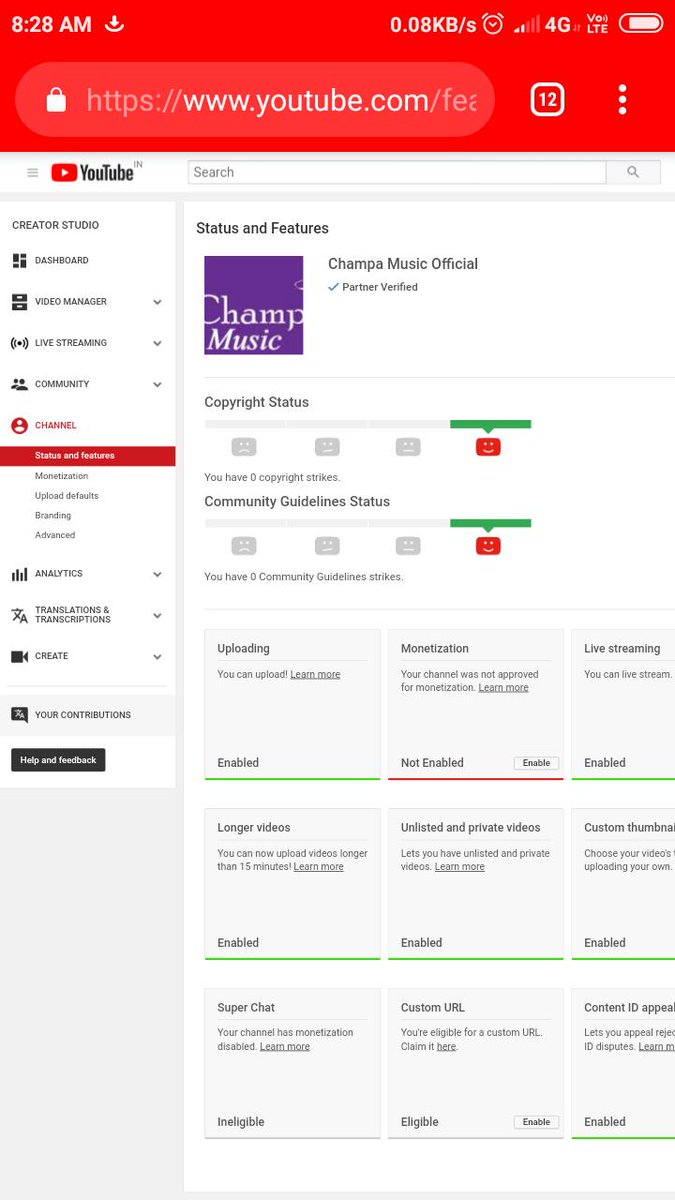Expand the Create chevron

(157, 657)
